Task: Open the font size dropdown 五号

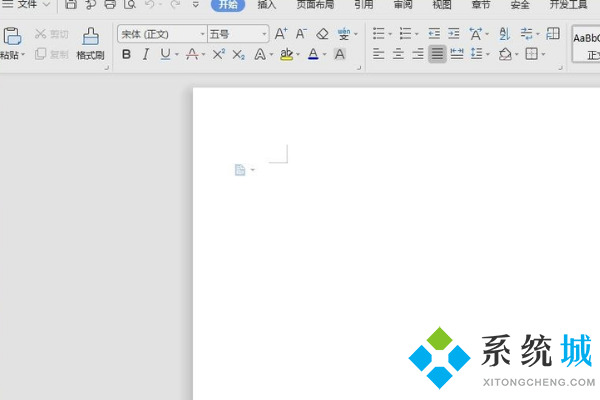Action: tap(237, 34)
